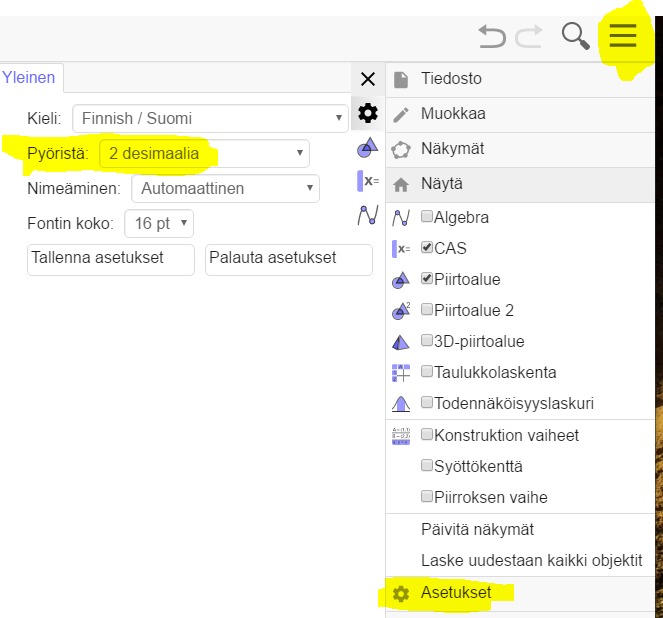Uncheck the CAS view checkbox
The width and height of the screenshot is (663, 618).
tap(427, 247)
